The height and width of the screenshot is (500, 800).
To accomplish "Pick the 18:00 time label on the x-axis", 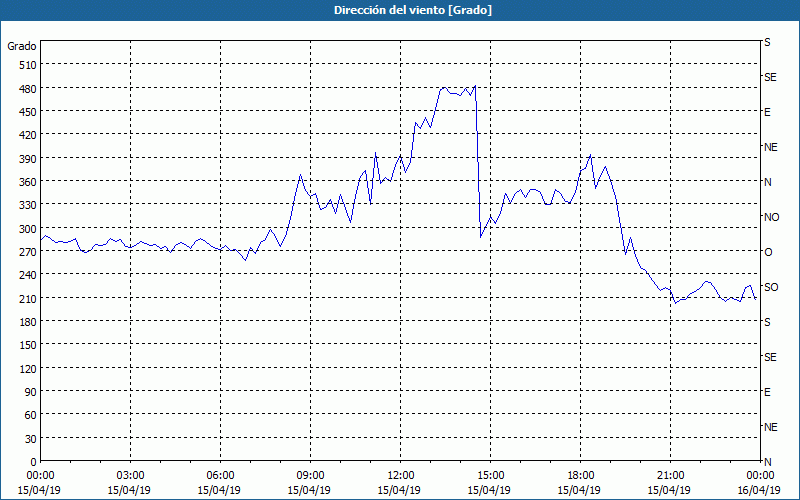I will [x=580, y=476].
